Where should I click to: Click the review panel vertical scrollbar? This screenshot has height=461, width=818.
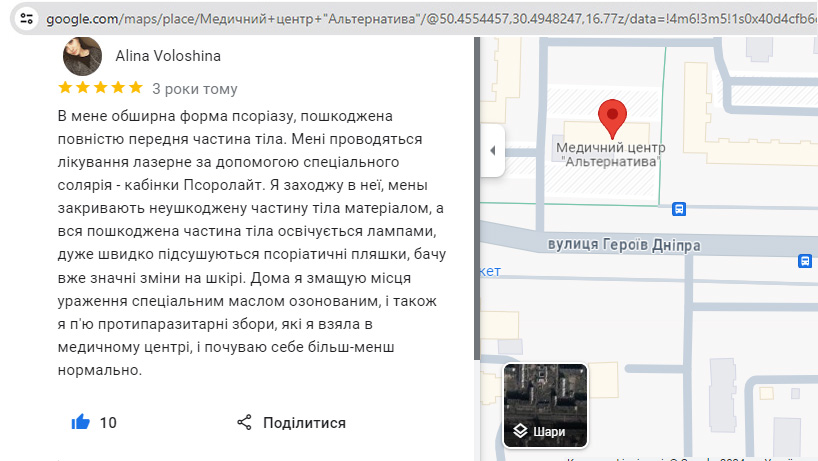click(476, 200)
